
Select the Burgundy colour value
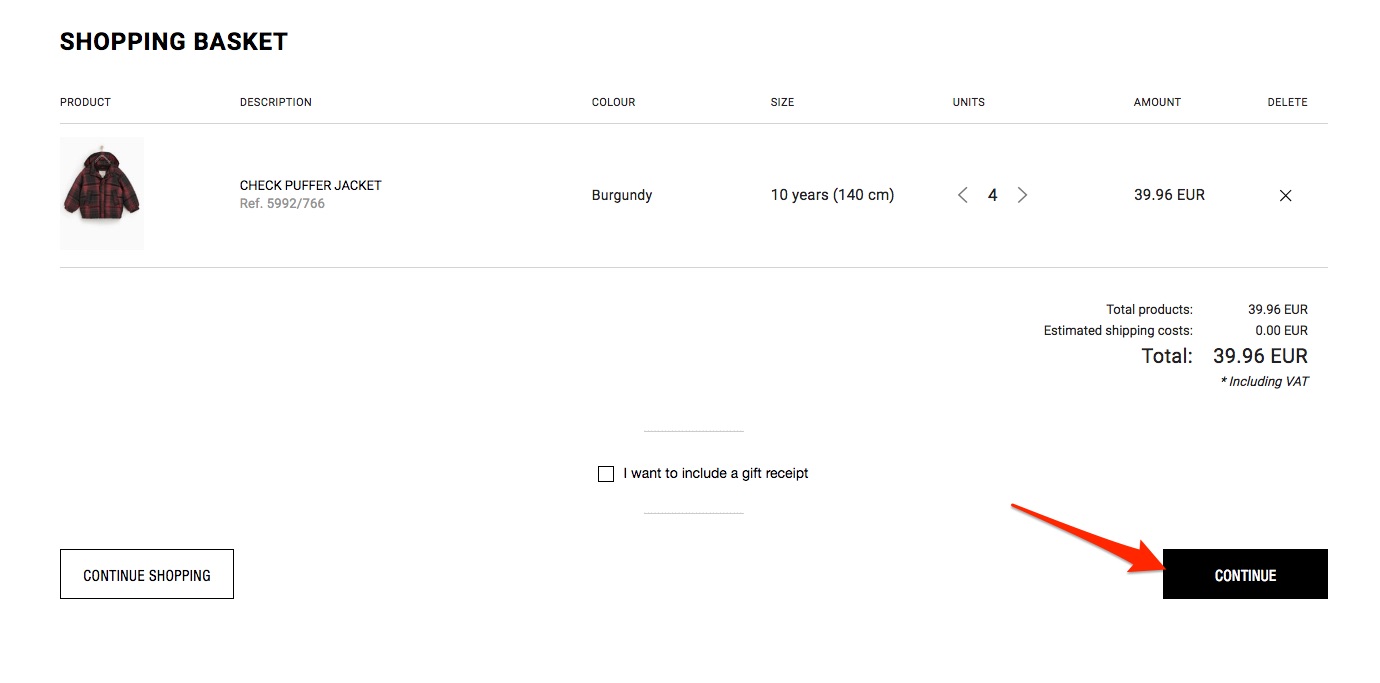click(622, 196)
